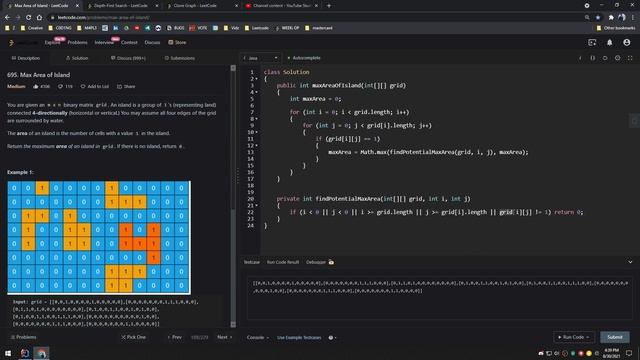Viewport: 640px width, 360px height.
Task: Open Run Code dropdown arrow
Action: point(587,337)
